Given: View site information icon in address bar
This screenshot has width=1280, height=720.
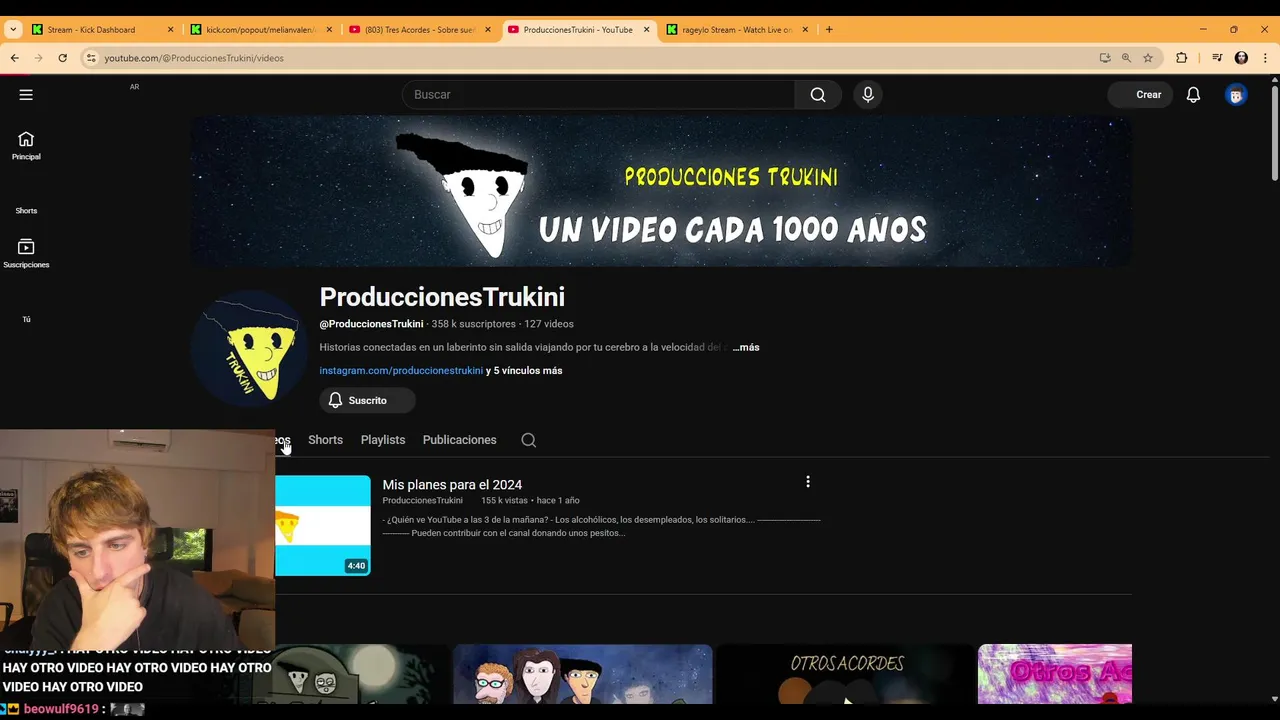Looking at the screenshot, I should [91, 58].
